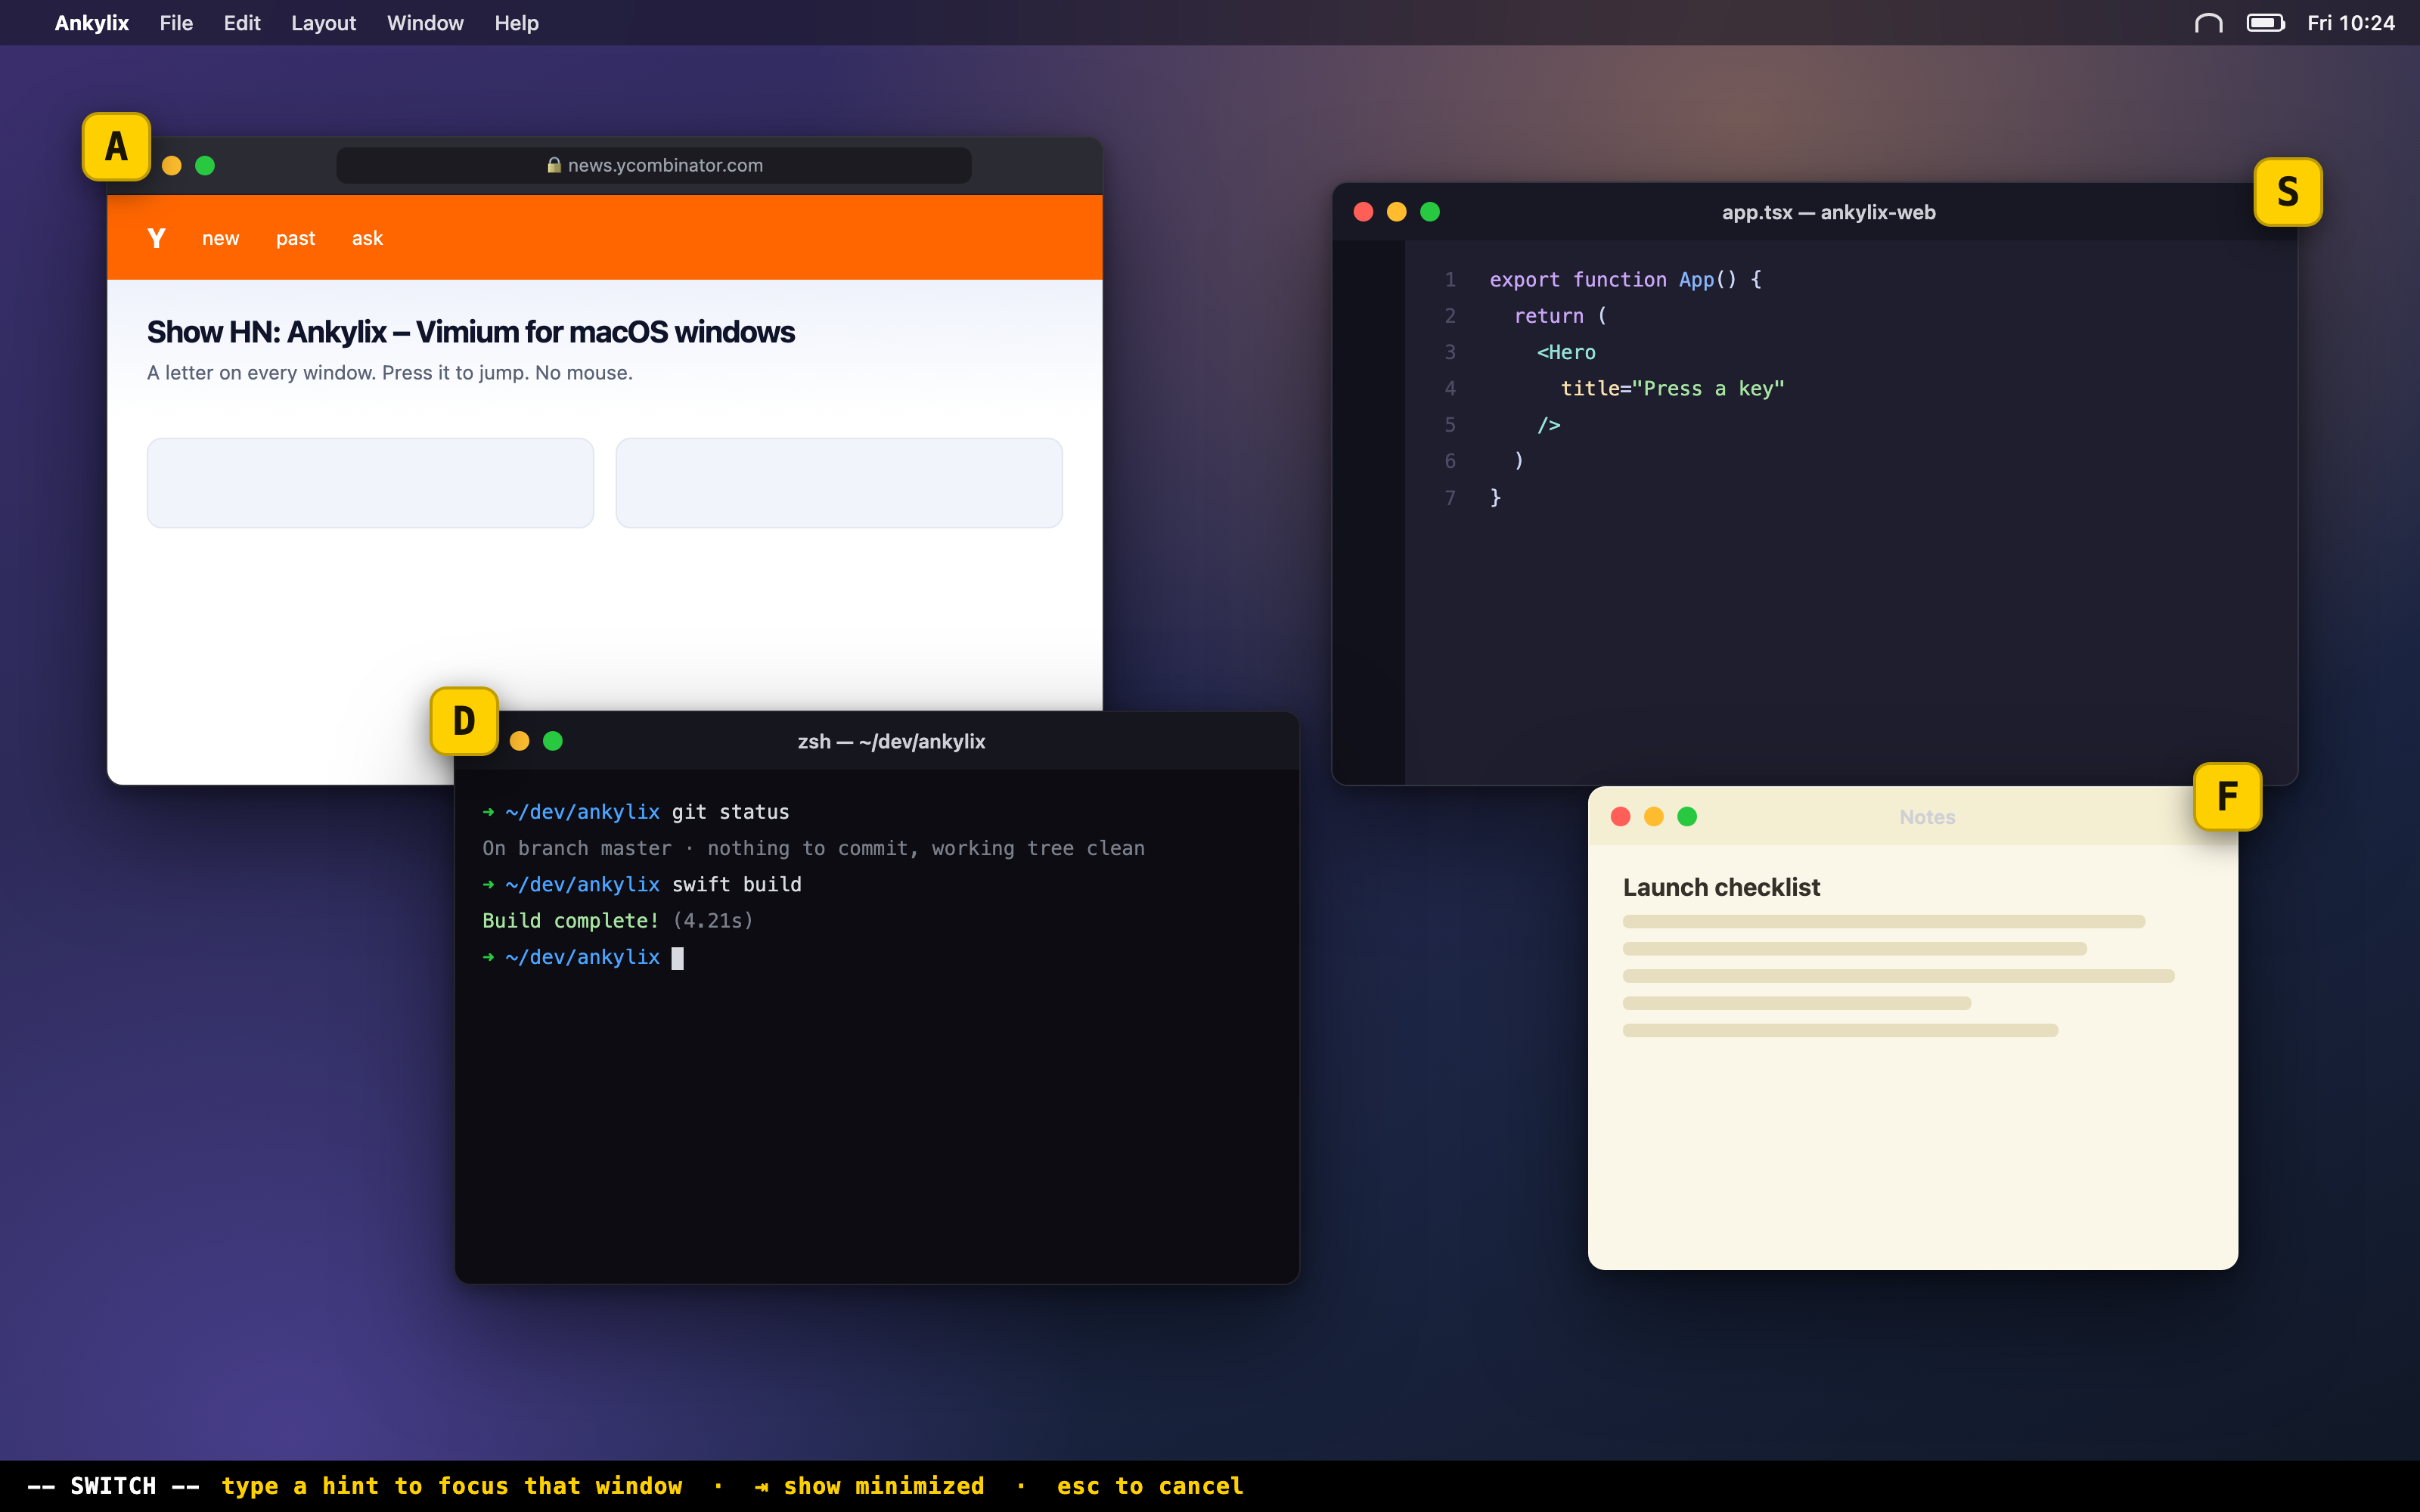
Task: Open the 'new' link in Hacker News
Action: click(220, 238)
